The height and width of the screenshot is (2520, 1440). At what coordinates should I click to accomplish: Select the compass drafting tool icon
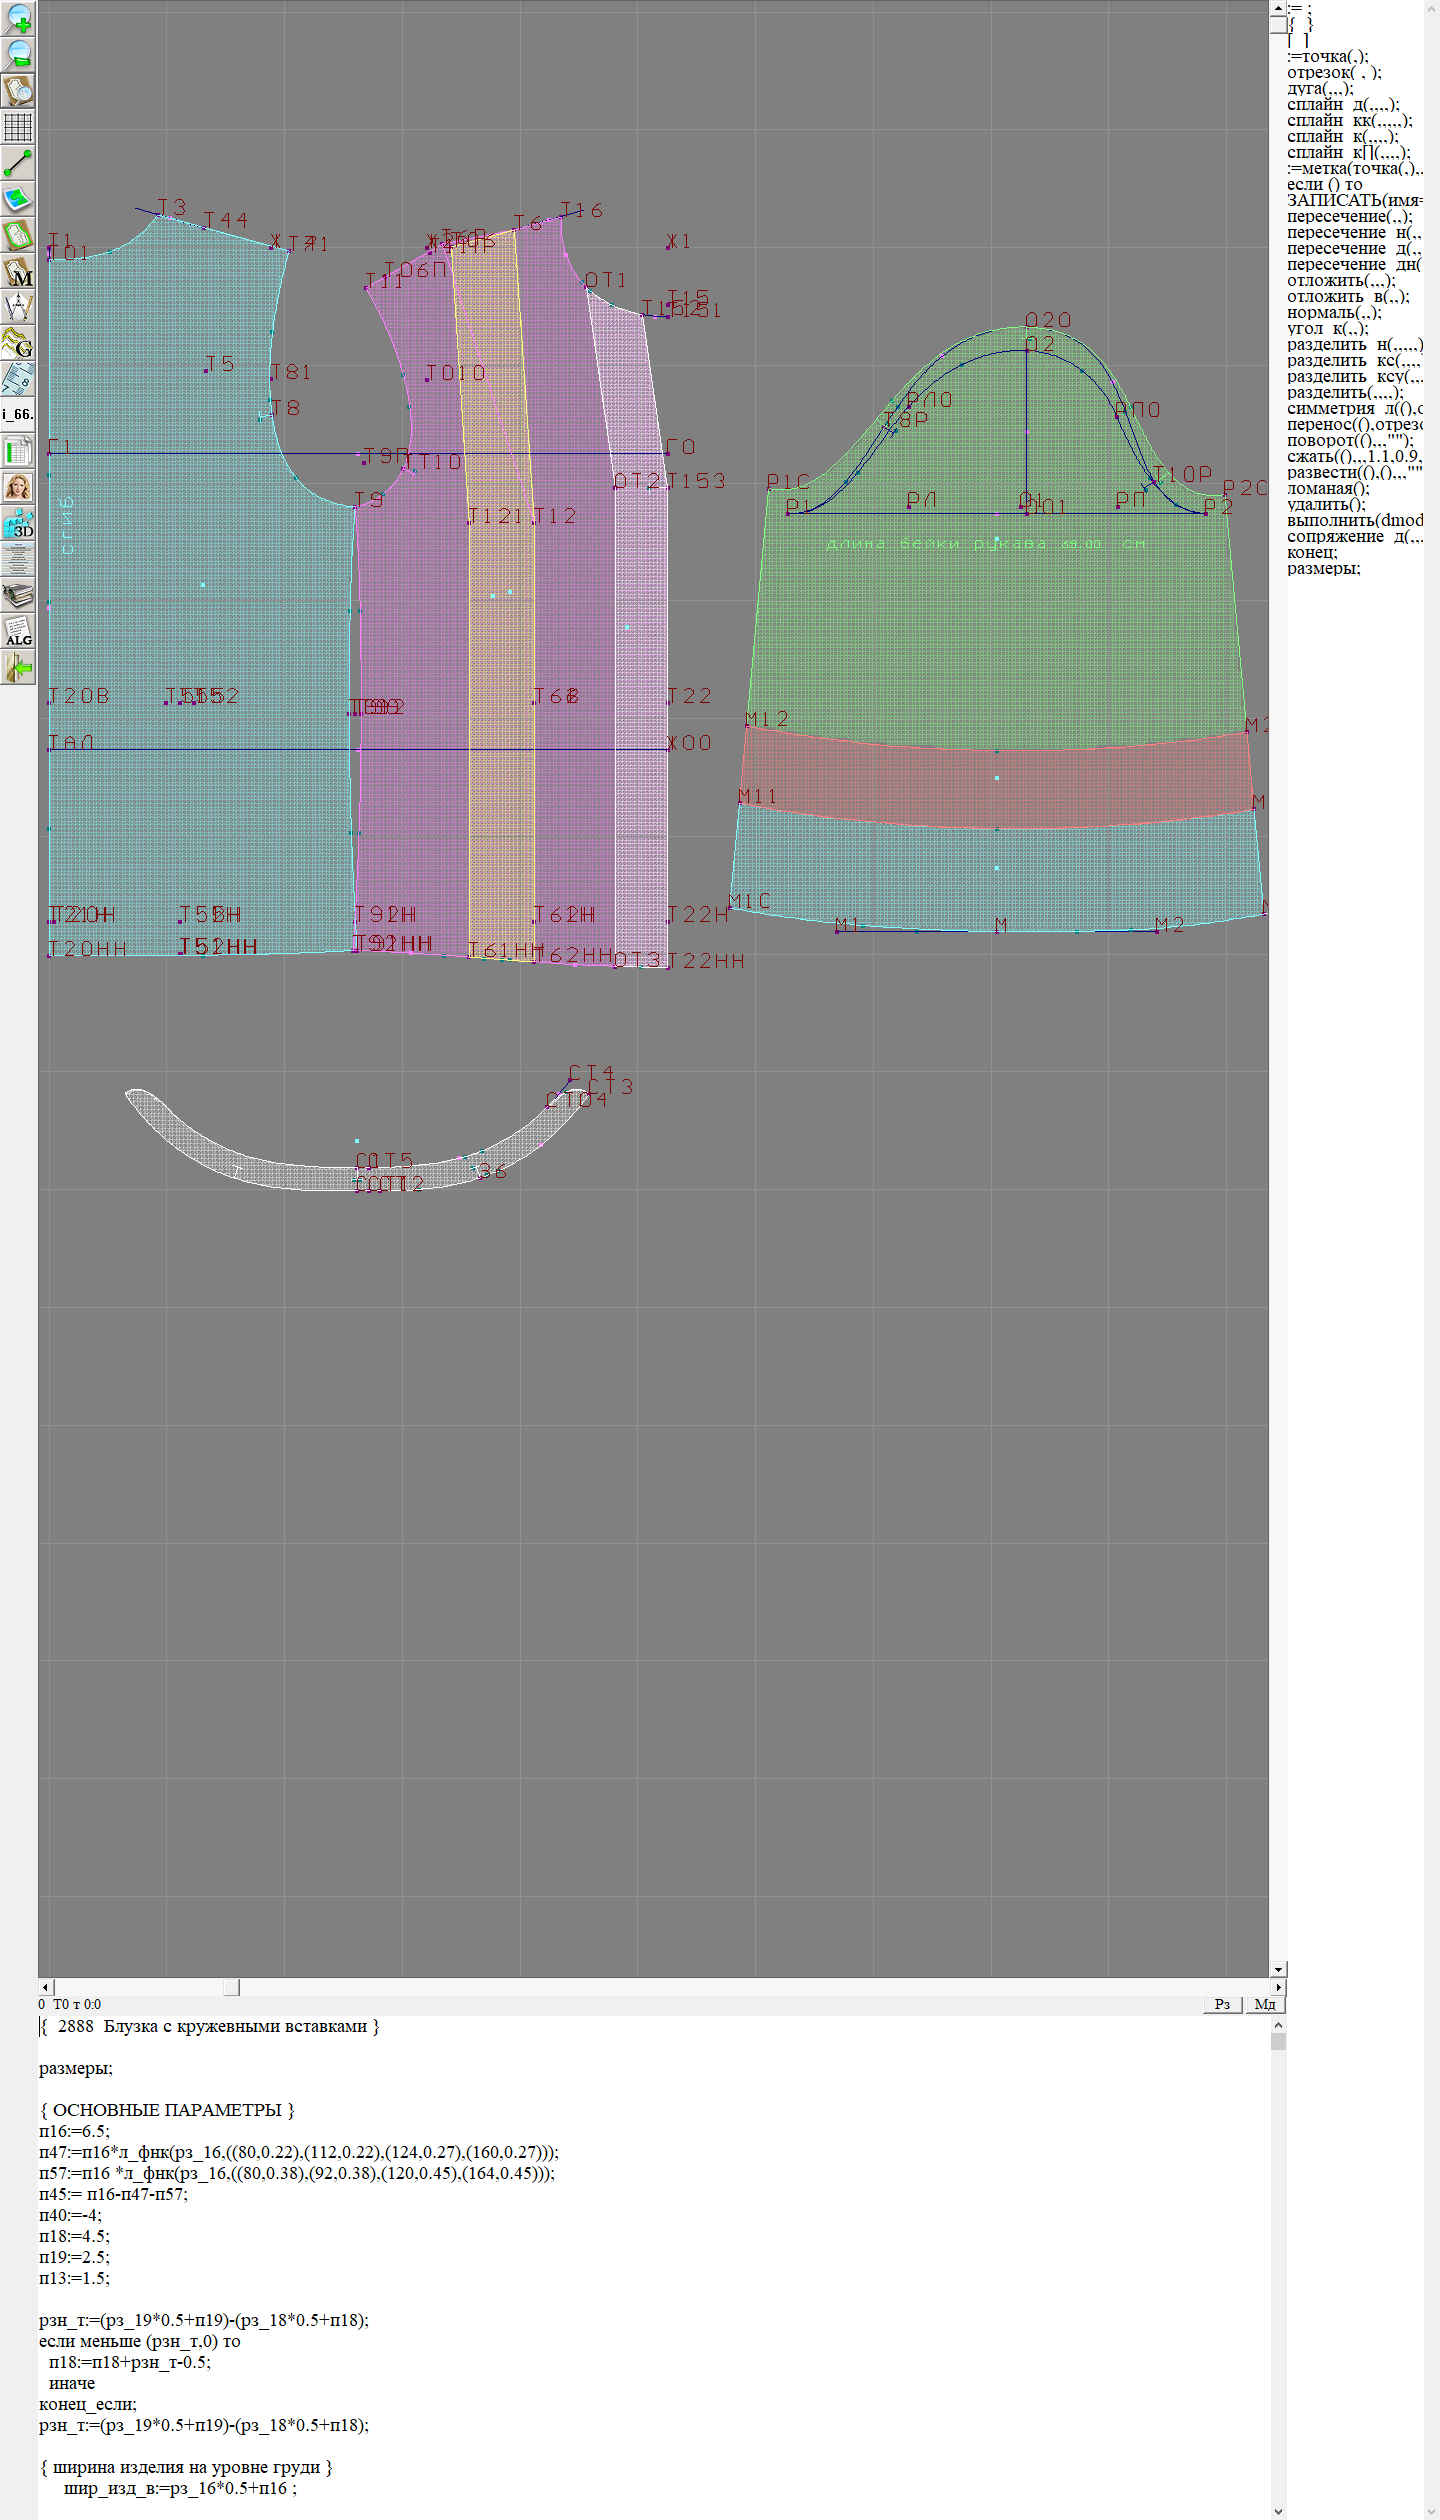pos(18,306)
